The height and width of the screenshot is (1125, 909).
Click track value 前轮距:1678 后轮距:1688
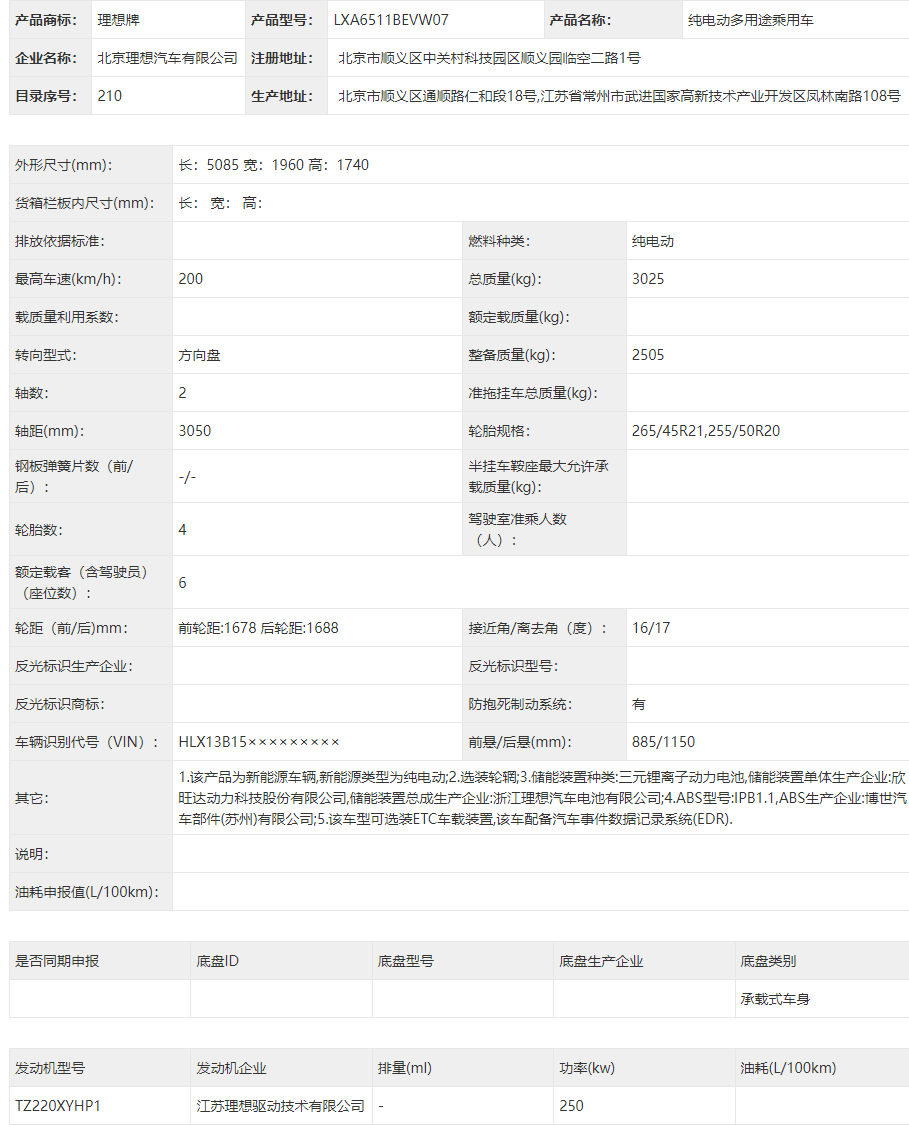tap(258, 629)
